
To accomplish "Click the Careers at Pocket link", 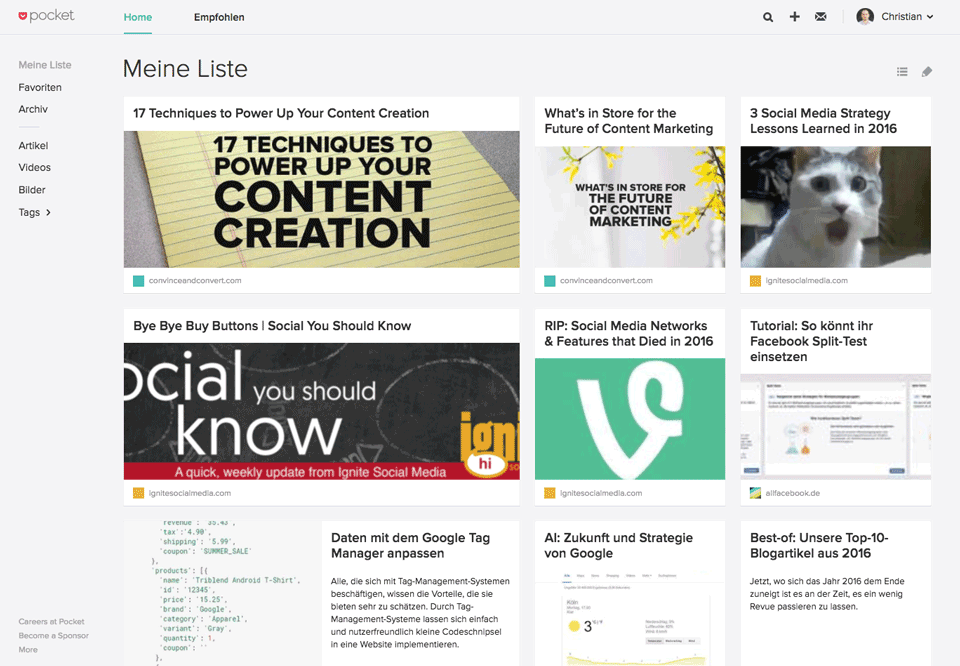I will point(51,622).
